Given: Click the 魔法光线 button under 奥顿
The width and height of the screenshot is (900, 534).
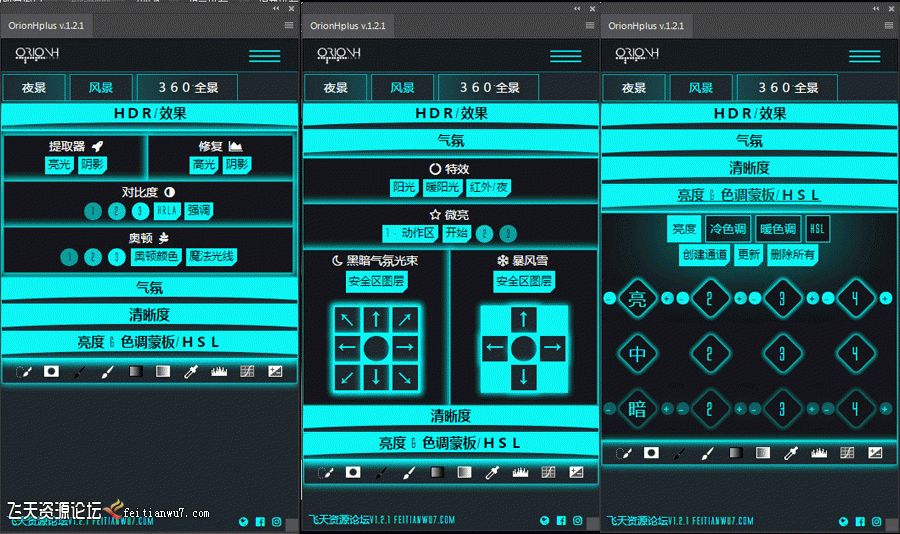Looking at the screenshot, I should coord(211,257).
